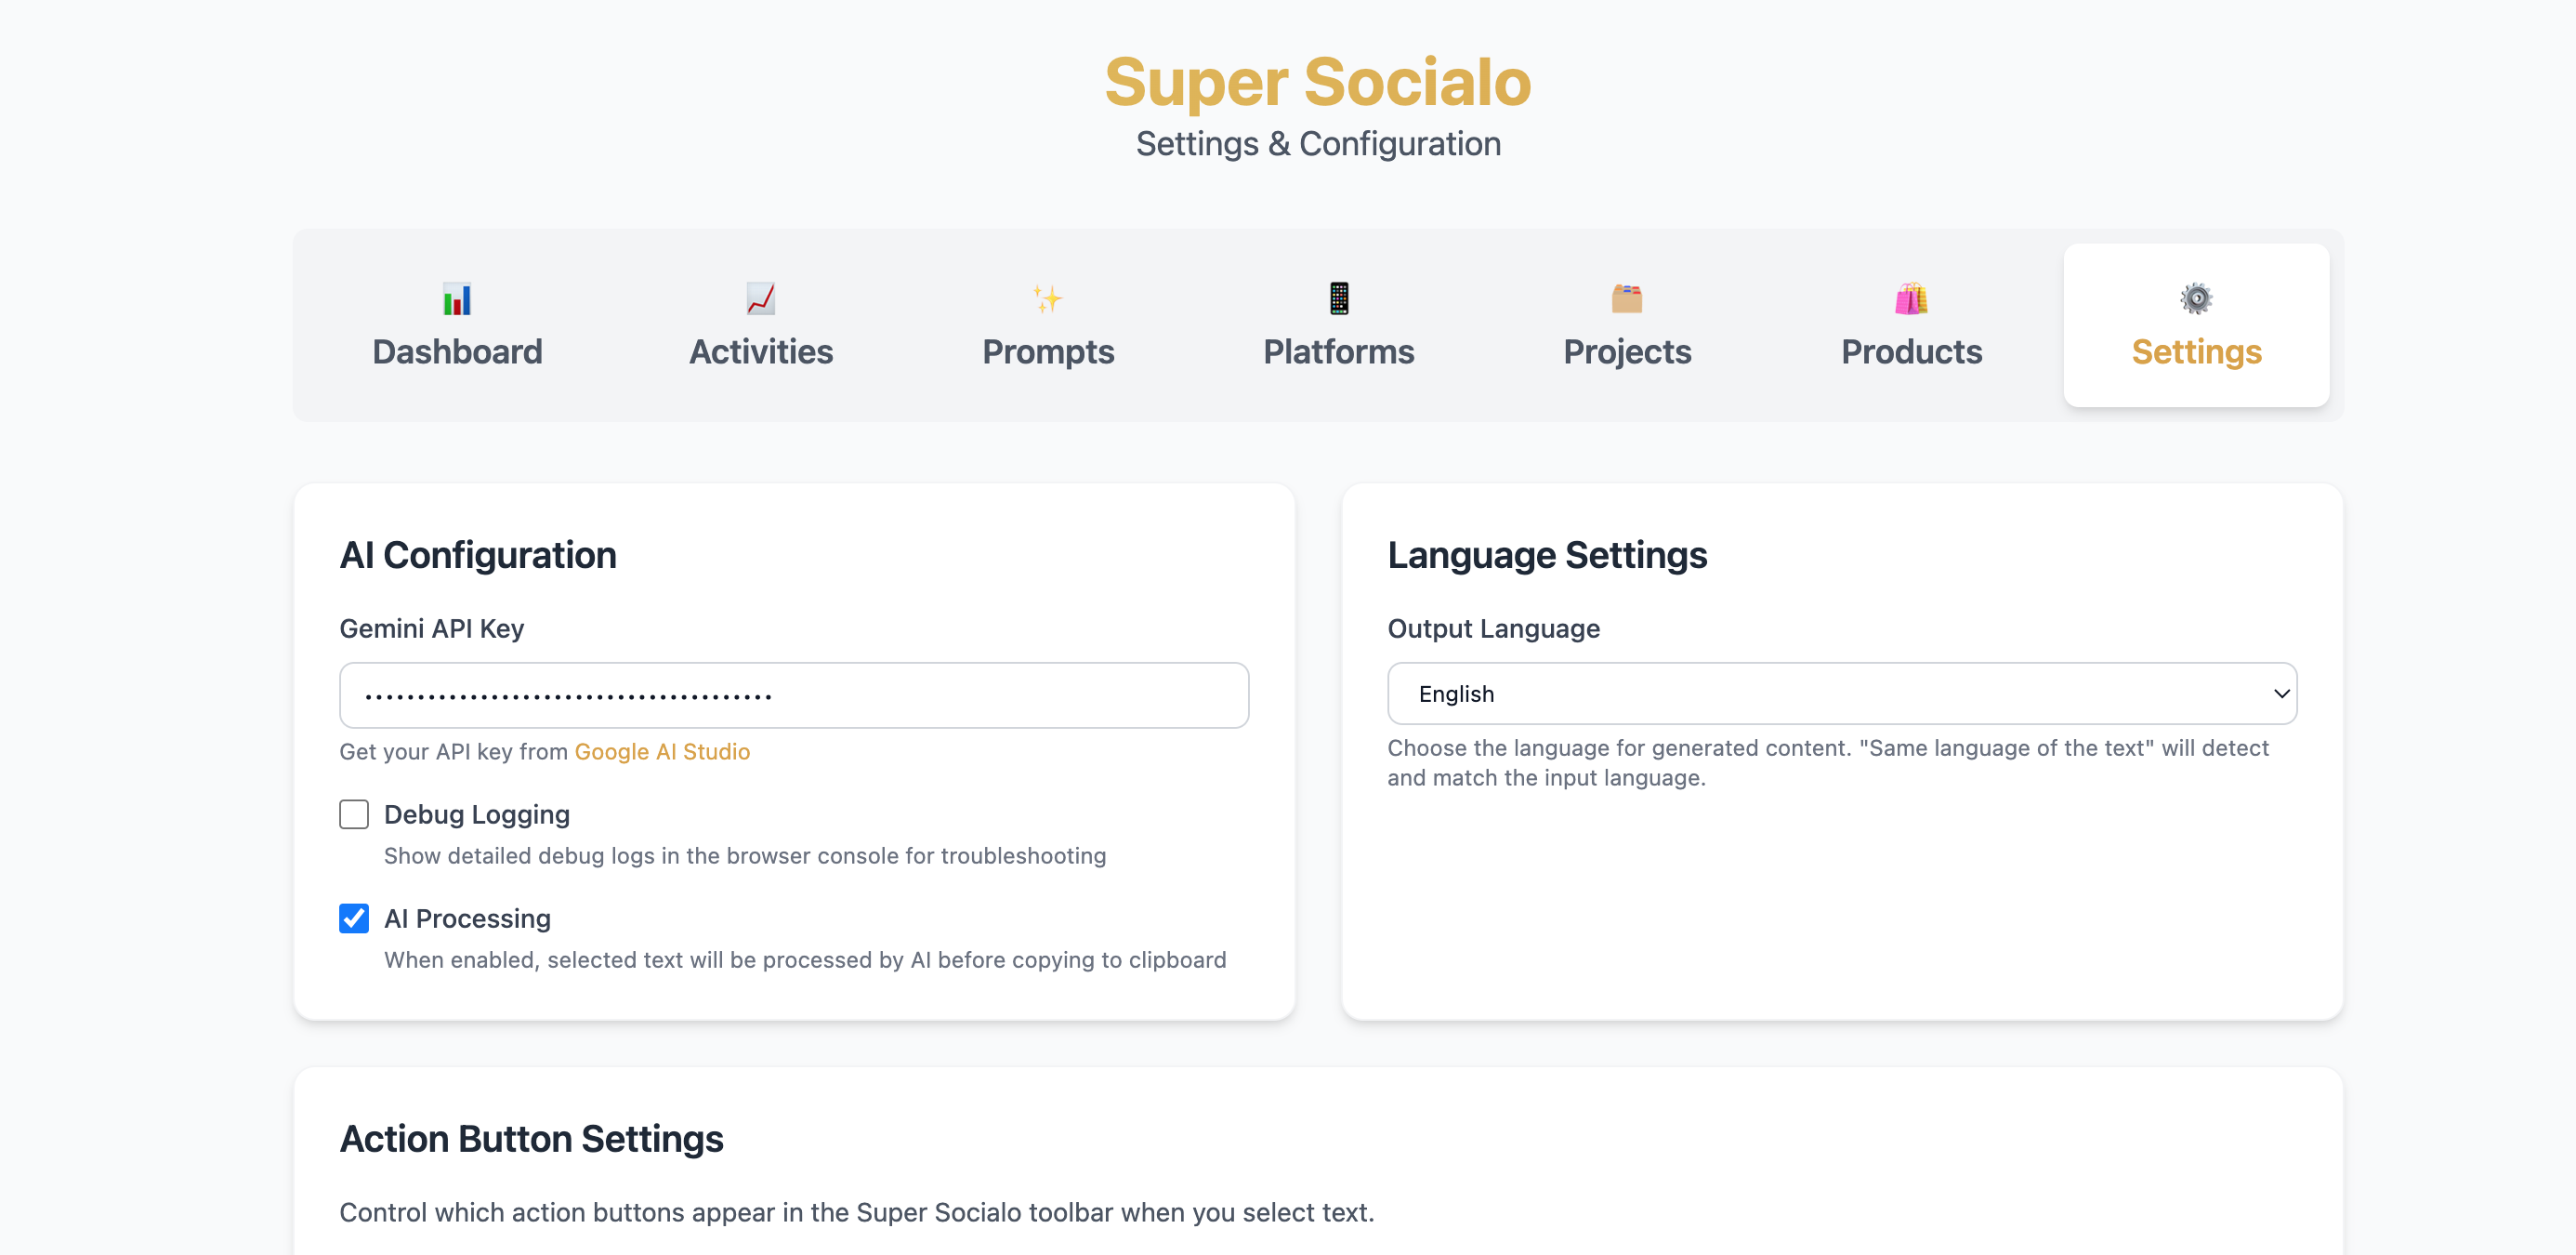Enable the Debug Logging checkbox
The height and width of the screenshot is (1255, 2576).
(354, 814)
